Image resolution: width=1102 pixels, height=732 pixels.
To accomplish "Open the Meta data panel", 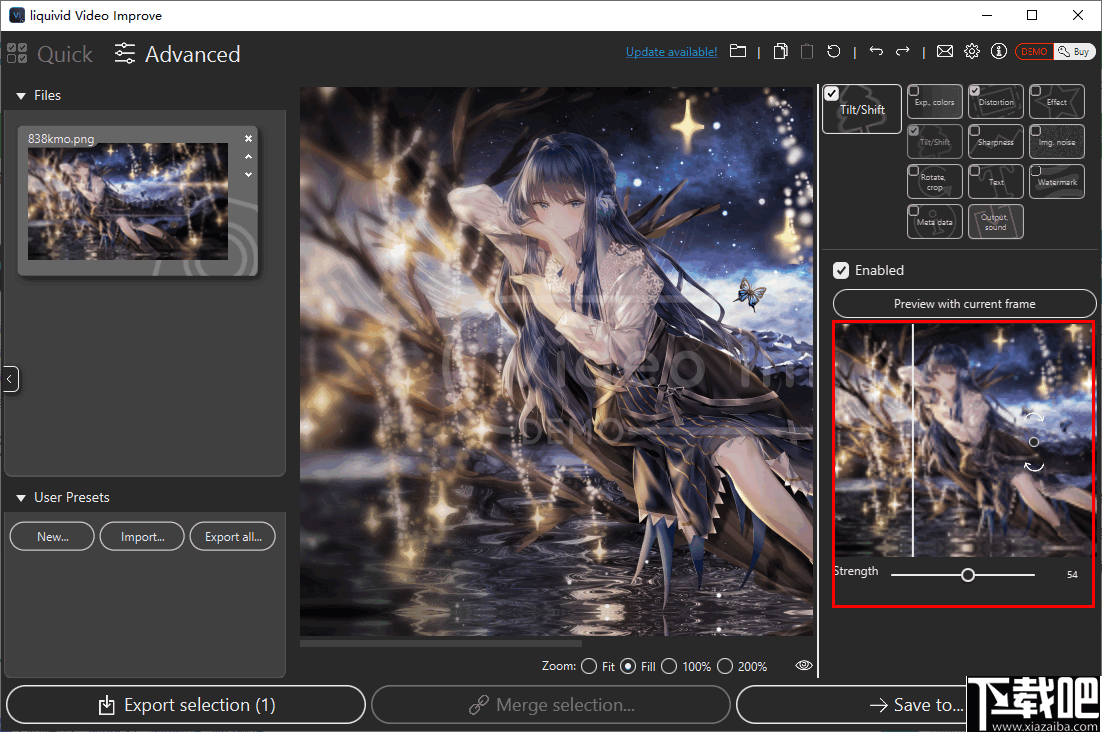I will click(934, 221).
